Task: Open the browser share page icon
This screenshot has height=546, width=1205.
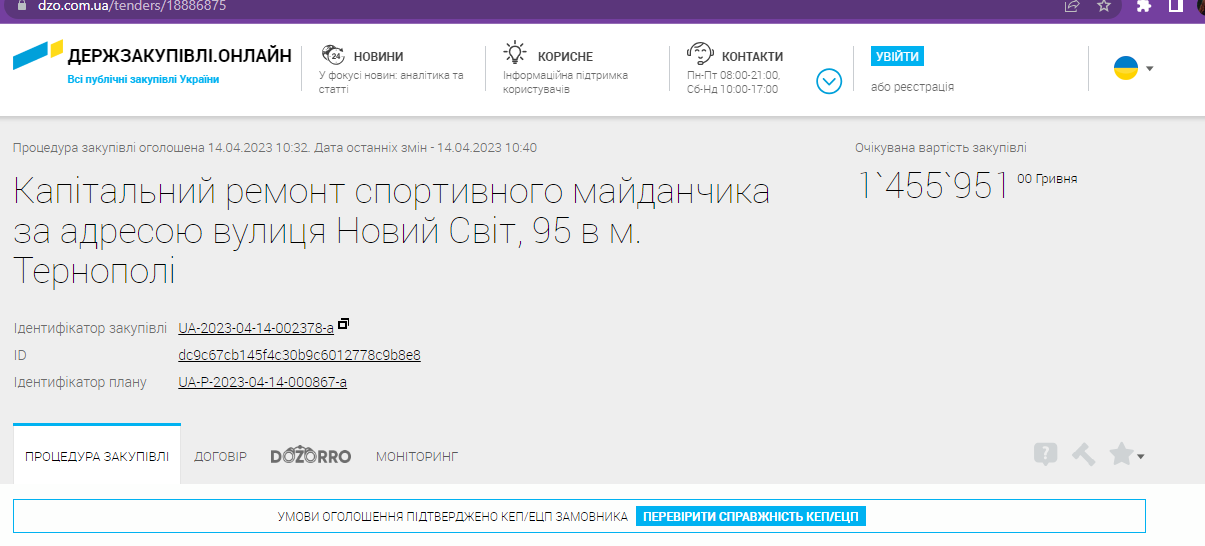Action: 1072,6
